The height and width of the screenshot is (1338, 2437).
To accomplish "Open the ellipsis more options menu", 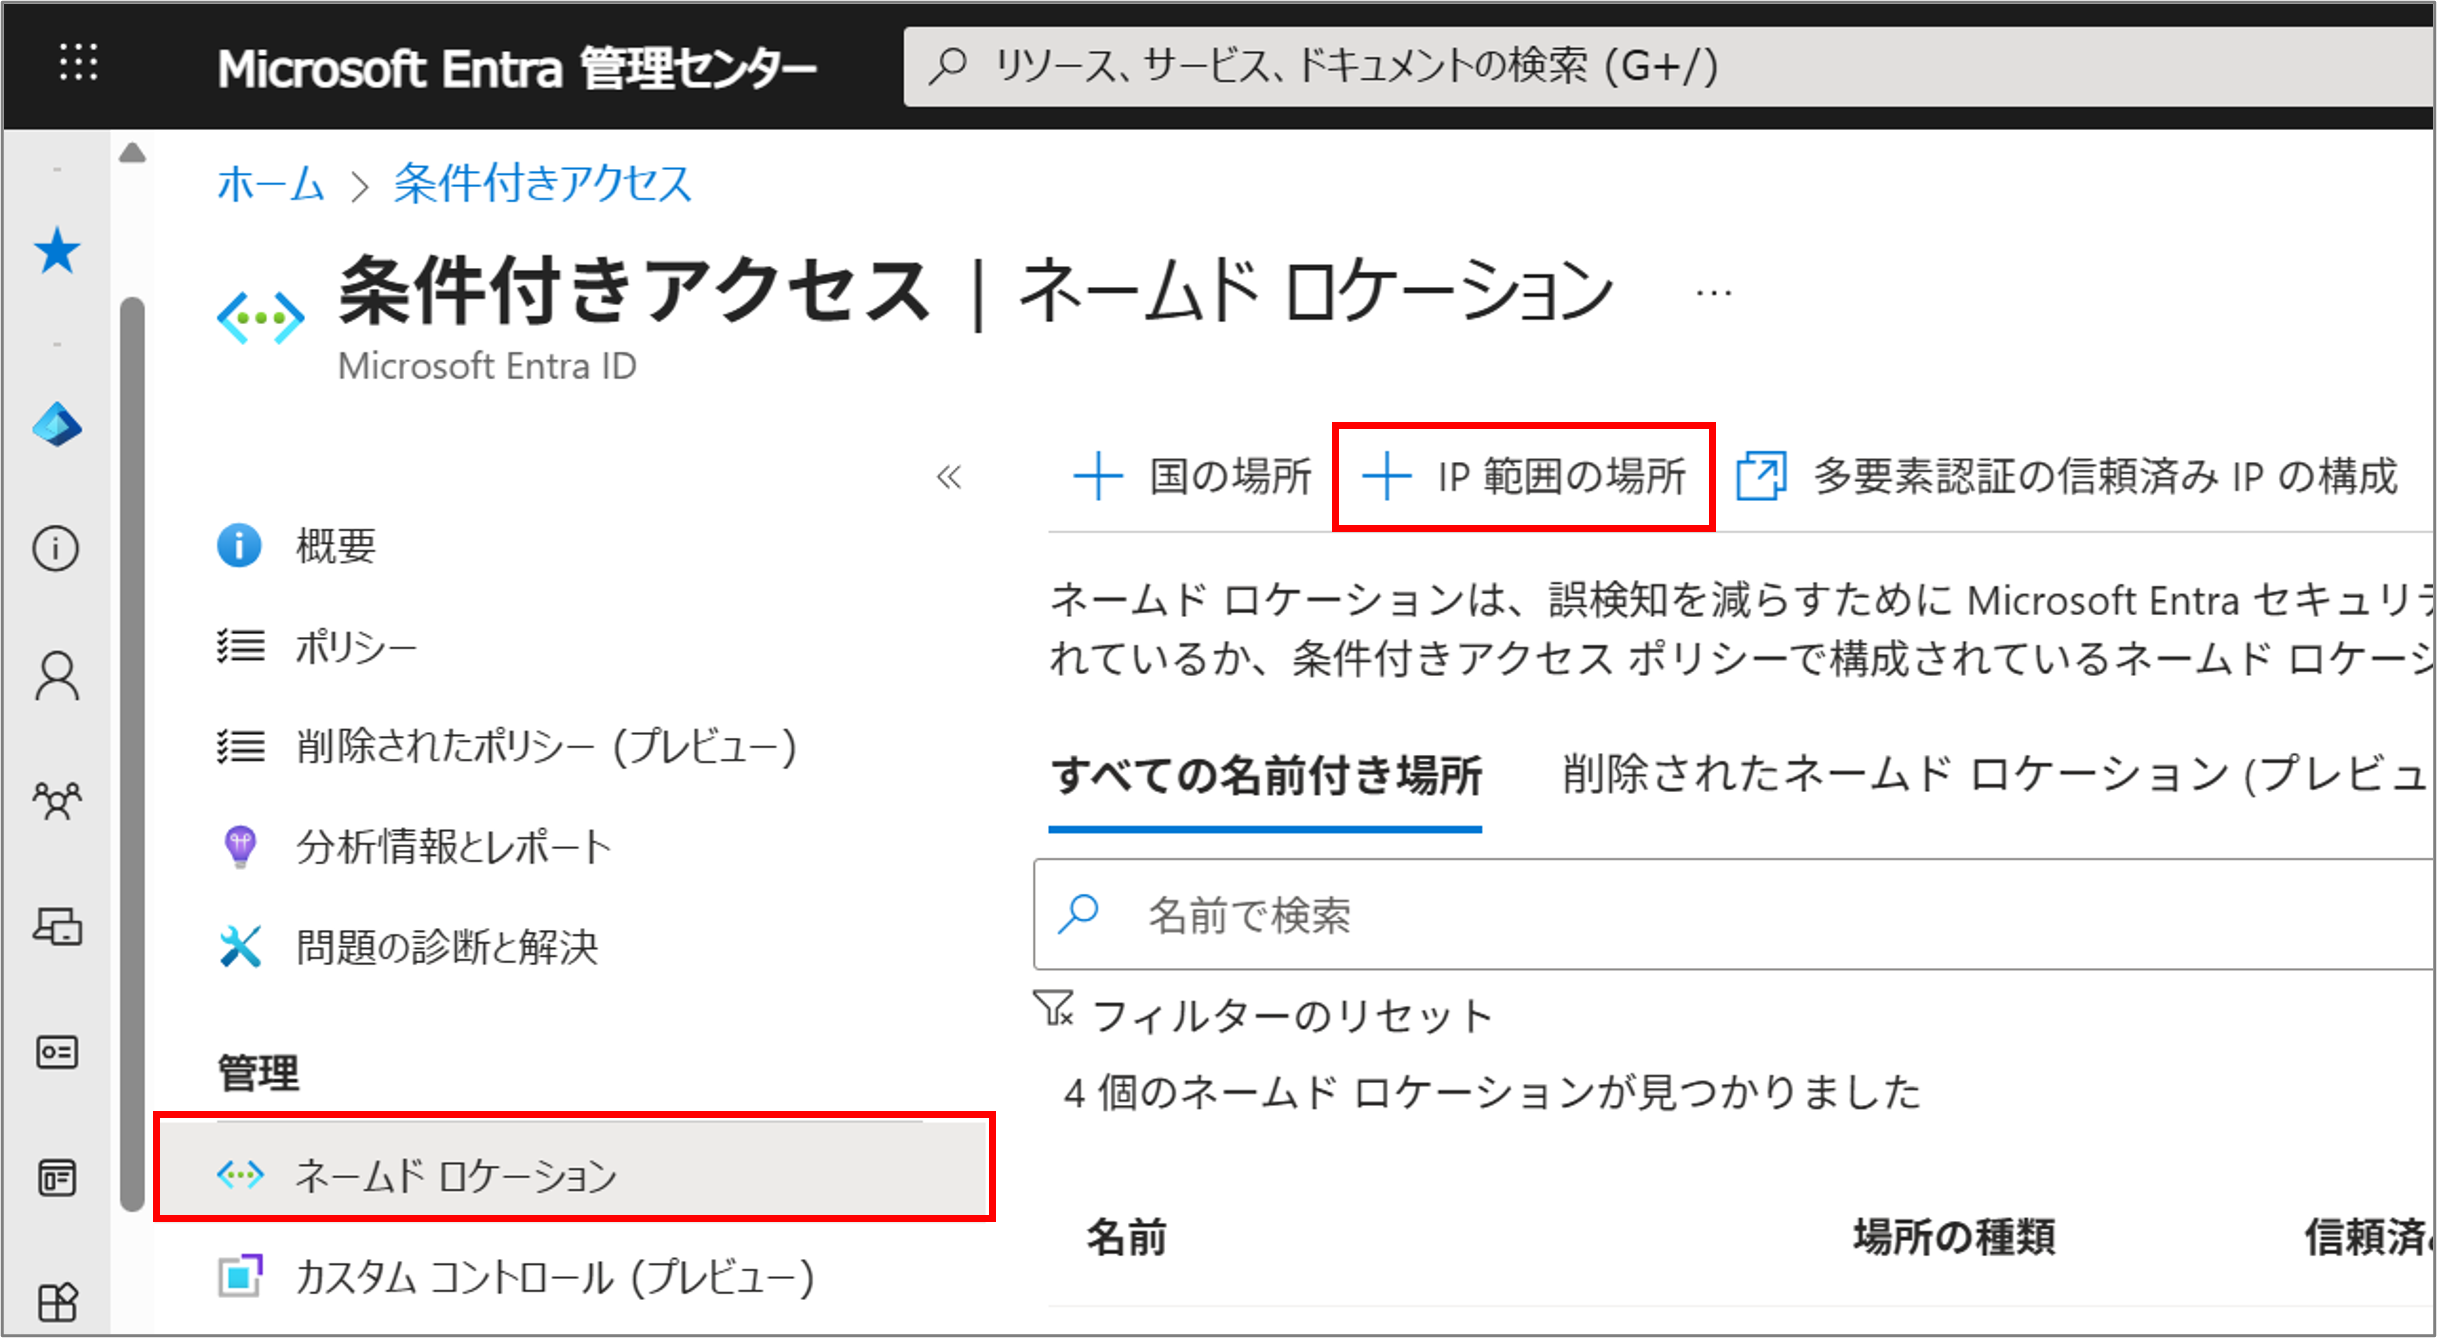I will (x=1713, y=293).
